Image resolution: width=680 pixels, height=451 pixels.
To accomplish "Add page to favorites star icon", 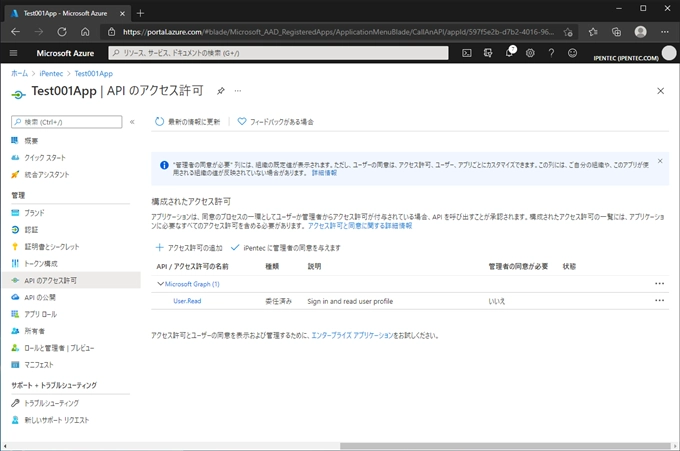I will tap(568, 32).
